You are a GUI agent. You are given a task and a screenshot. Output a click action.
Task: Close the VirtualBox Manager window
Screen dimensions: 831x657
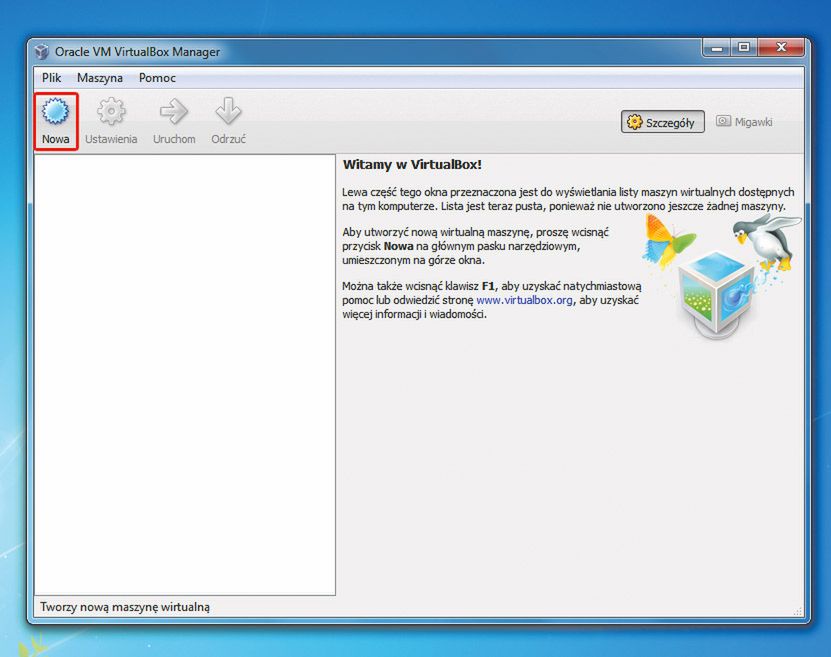tap(781, 48)
